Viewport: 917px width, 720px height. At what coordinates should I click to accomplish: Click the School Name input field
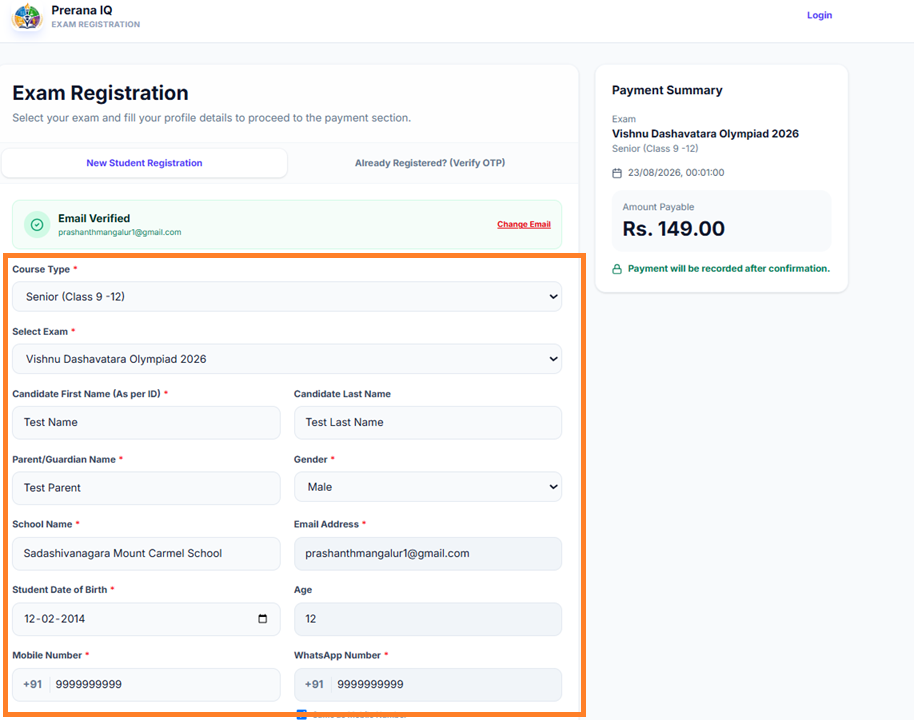[146, 553]
